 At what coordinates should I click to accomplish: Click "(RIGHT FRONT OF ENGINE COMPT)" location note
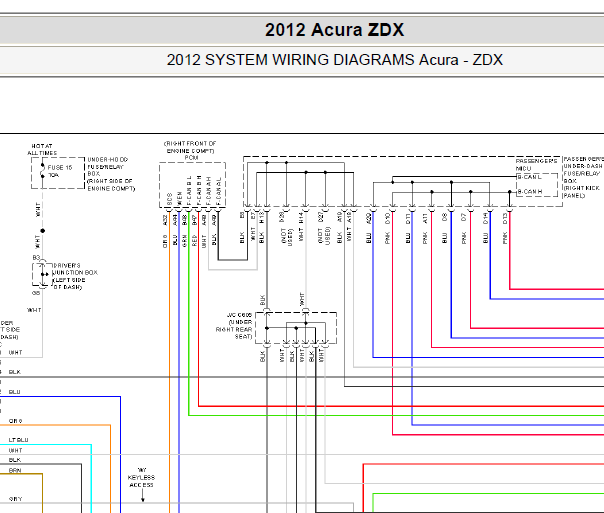click(x=190, y=147)
